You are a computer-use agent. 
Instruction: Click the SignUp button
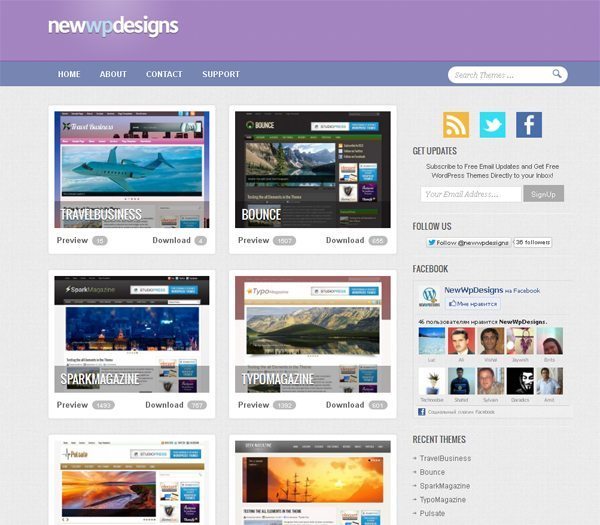[543, 194]
